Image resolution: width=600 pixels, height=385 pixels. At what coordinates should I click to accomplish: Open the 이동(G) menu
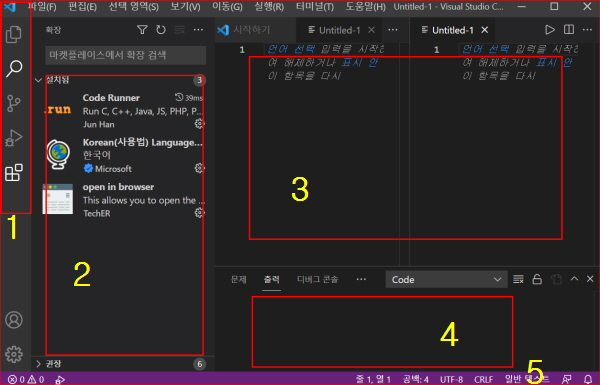(x=227, y=7)
